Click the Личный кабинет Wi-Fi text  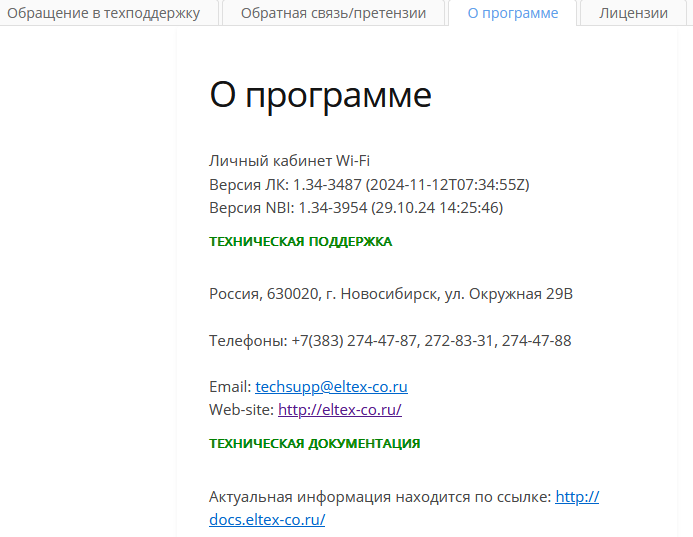(289, 161)
